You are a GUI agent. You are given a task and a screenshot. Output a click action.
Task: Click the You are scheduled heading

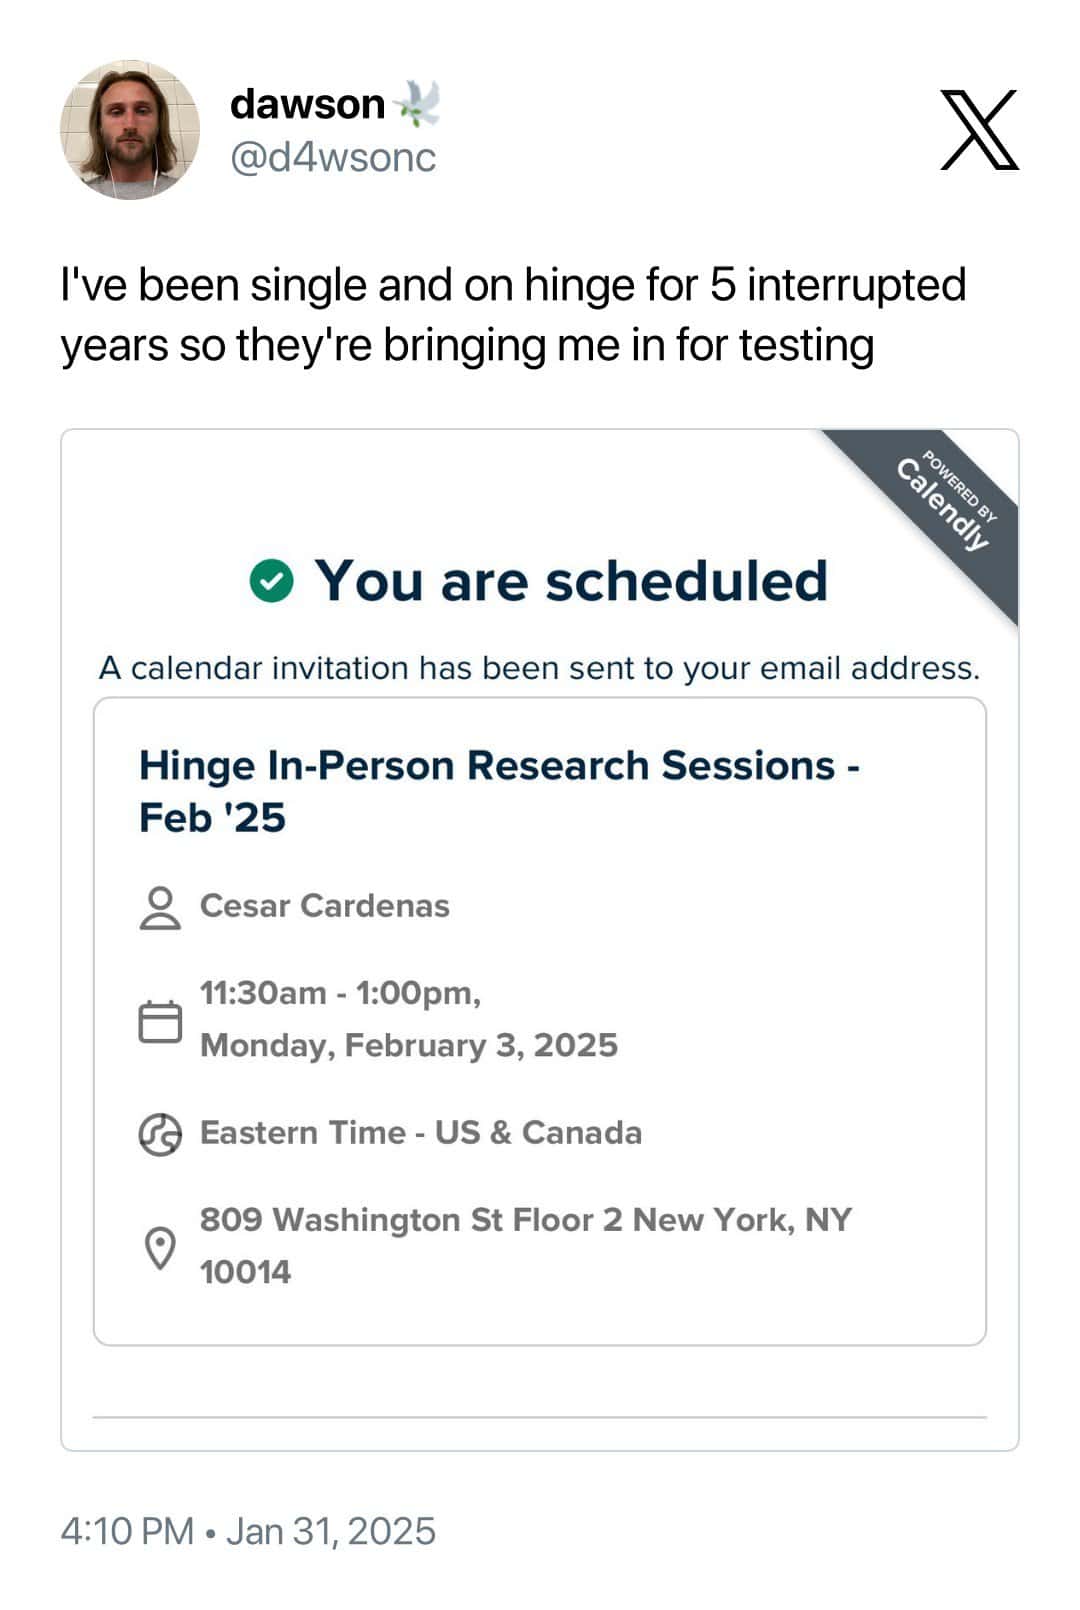[x=571, y=581]
